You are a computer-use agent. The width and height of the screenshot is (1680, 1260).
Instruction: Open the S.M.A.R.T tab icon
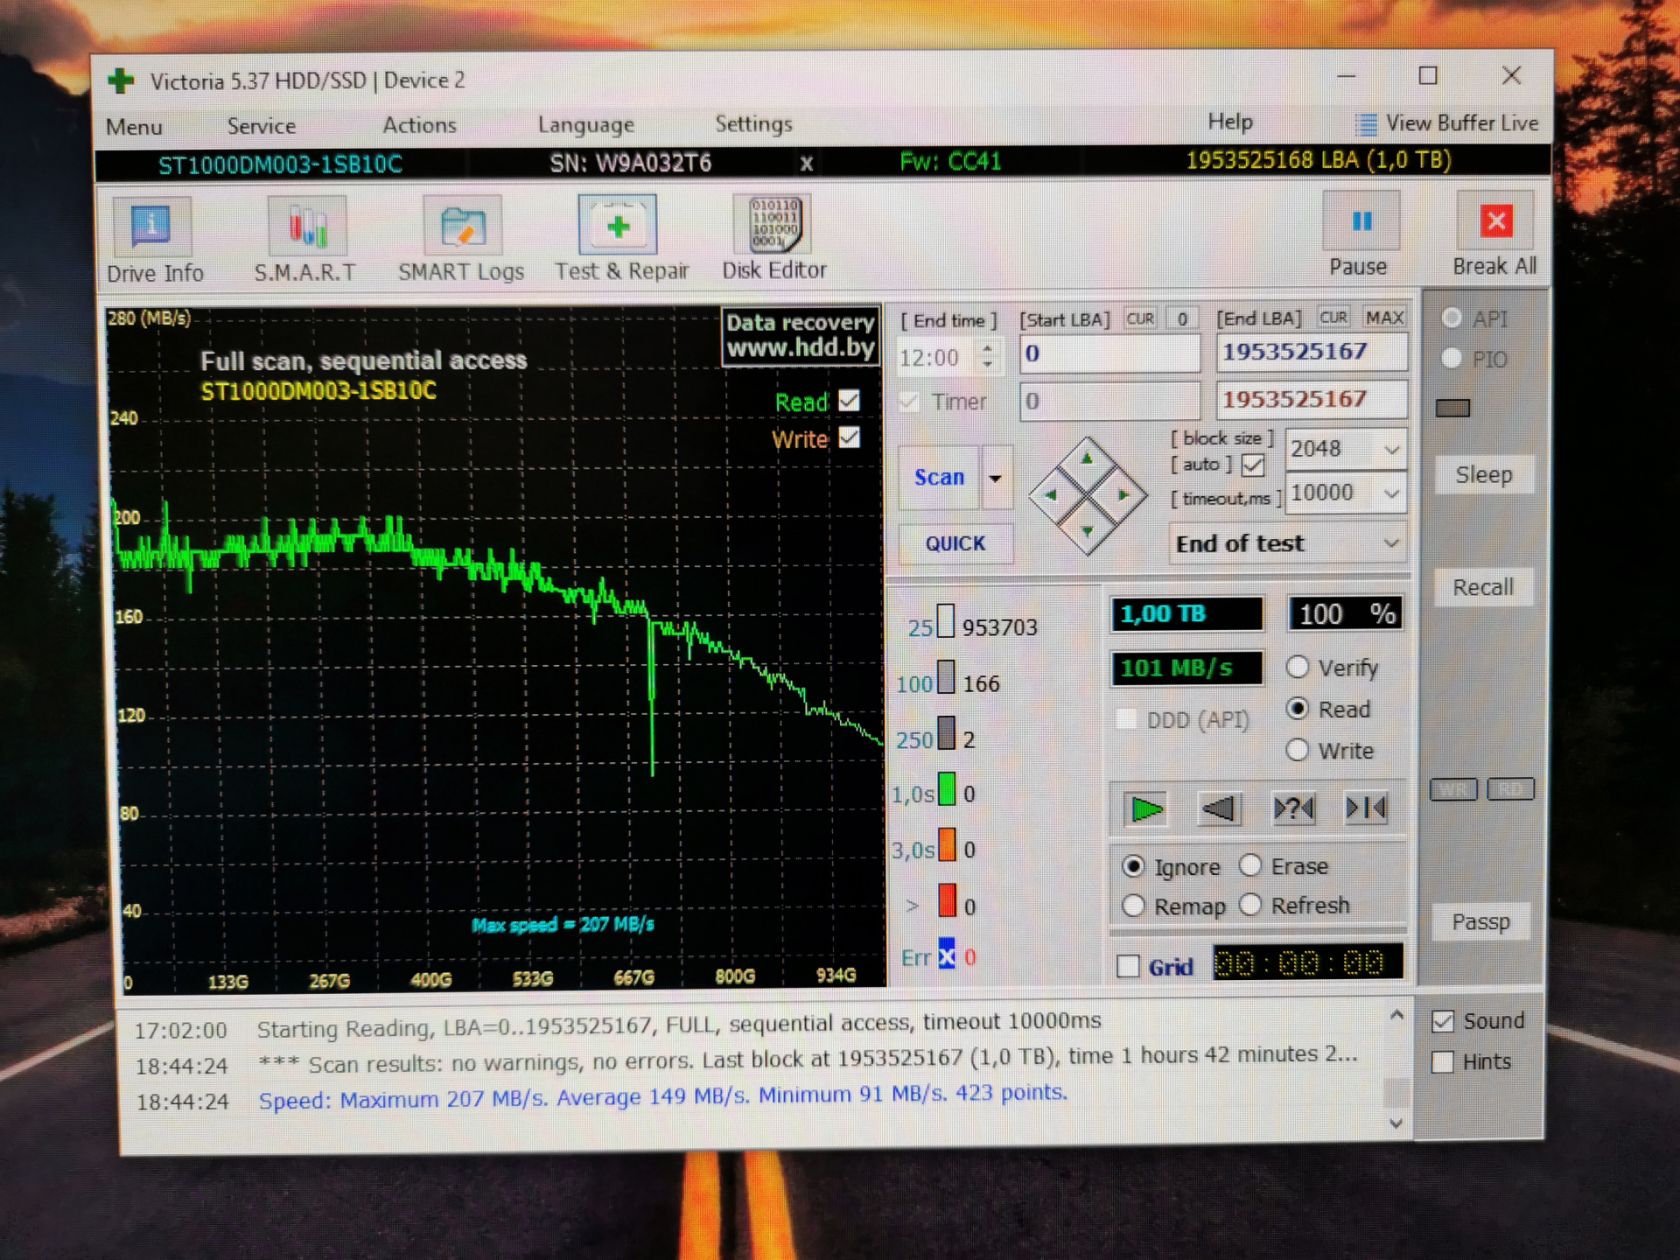coord(307,227)
